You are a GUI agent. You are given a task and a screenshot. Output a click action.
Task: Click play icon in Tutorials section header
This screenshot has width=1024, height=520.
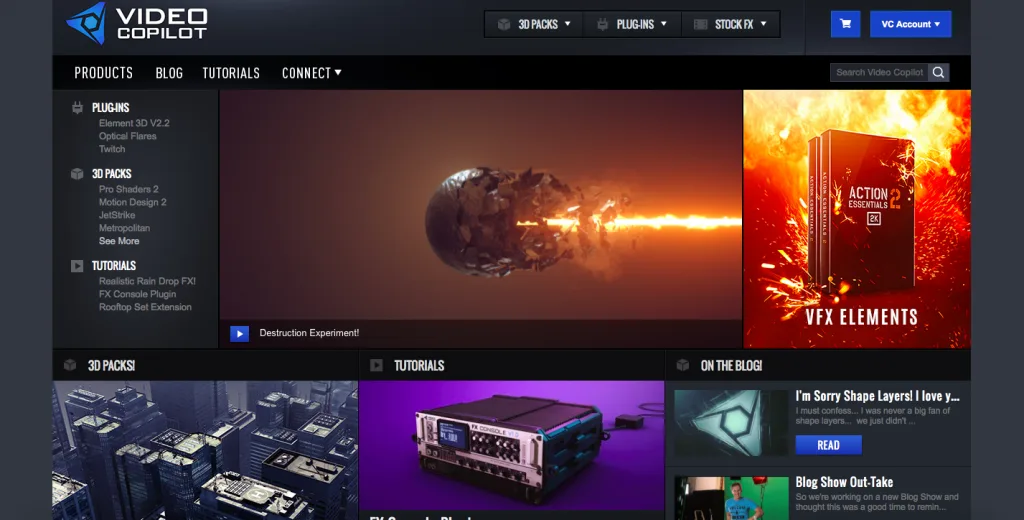pyautogui.click(x=376, y=365)
